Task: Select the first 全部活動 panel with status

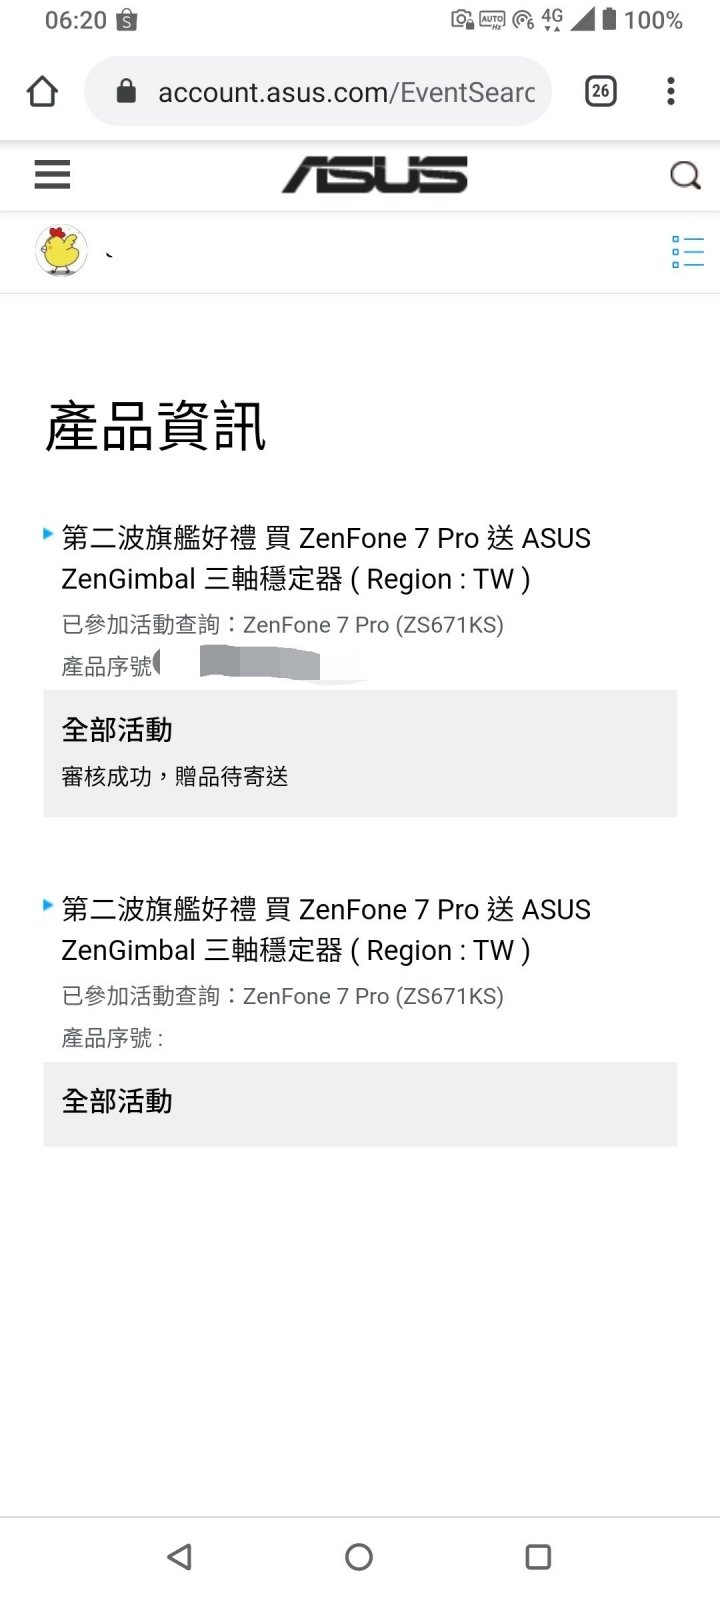Action: (x=360, y=753)
